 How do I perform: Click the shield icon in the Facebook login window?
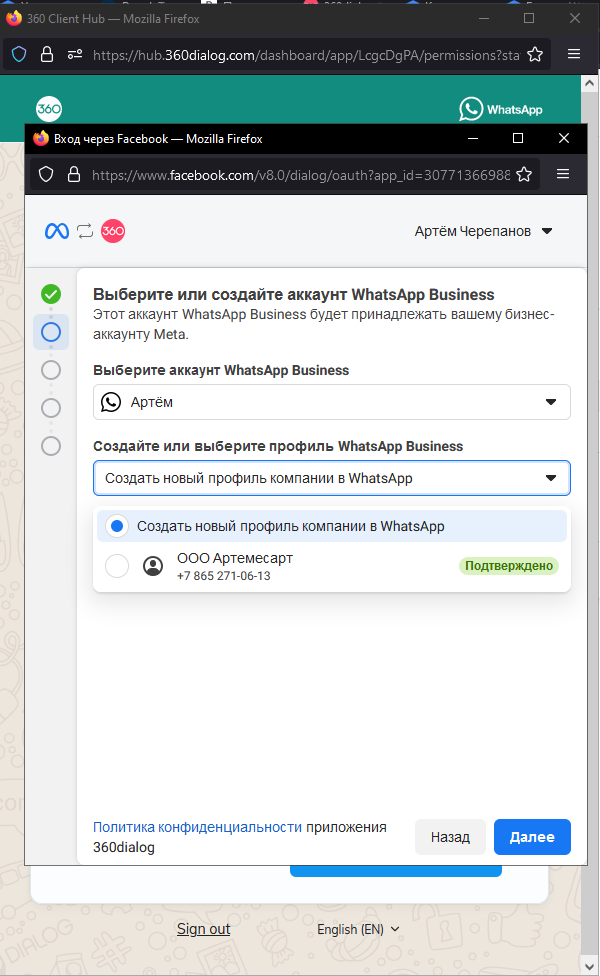46,174
